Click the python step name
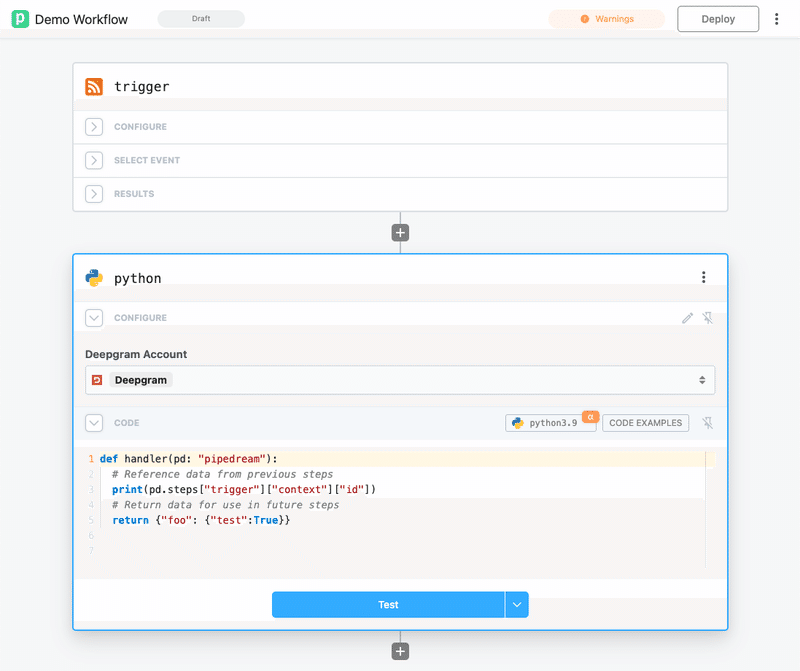The height and width of the screenshot is (671, 800). 137,279
